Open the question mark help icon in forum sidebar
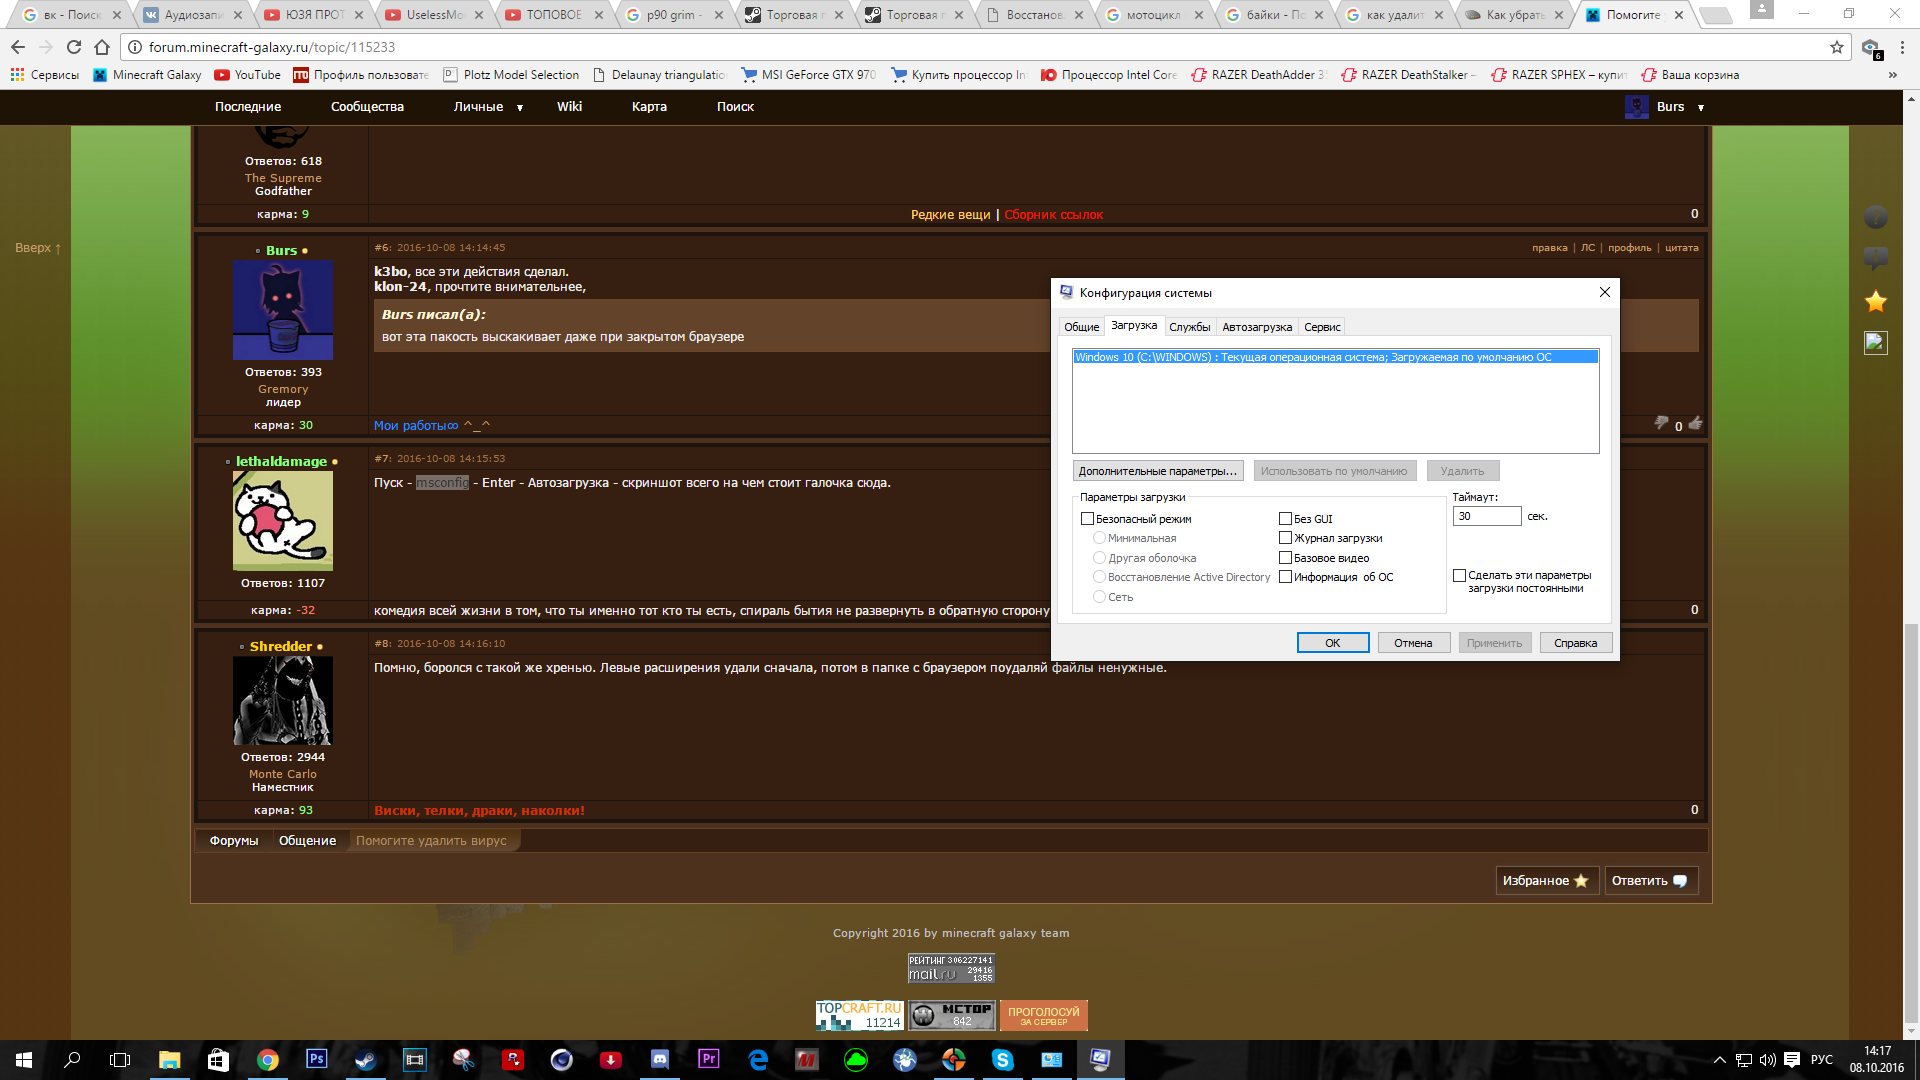Viewport: 1920px width, 1080px height. [1876, 216]
